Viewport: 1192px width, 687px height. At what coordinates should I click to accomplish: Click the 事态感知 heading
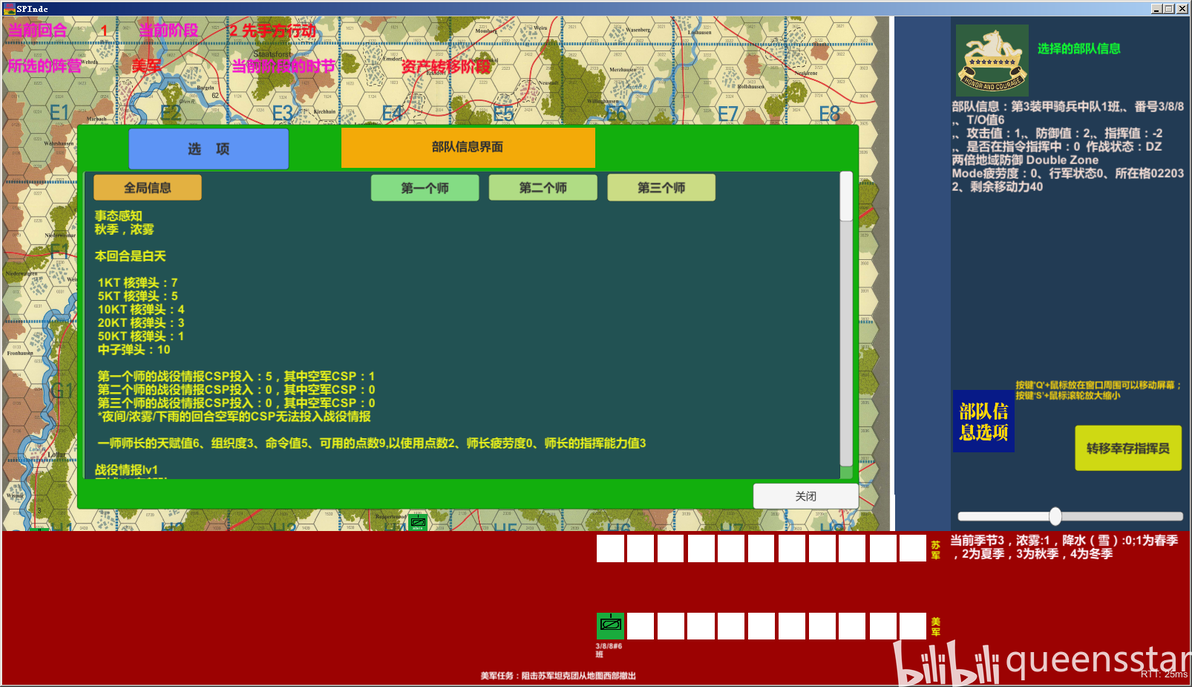point(119,216)
